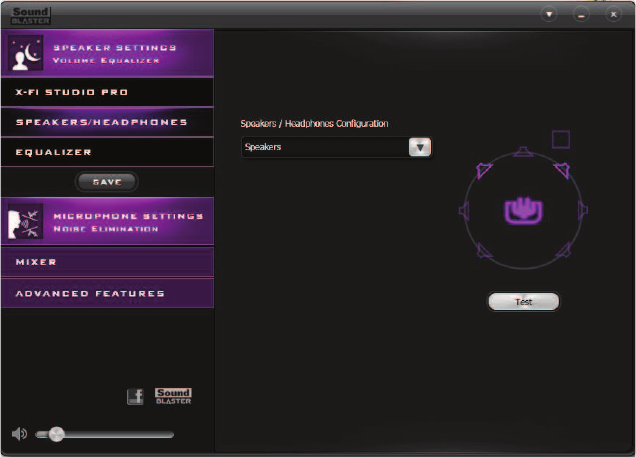Viewport: 636px width, 457px height.
Task: Click the Test button
Action: pos(523,302)
